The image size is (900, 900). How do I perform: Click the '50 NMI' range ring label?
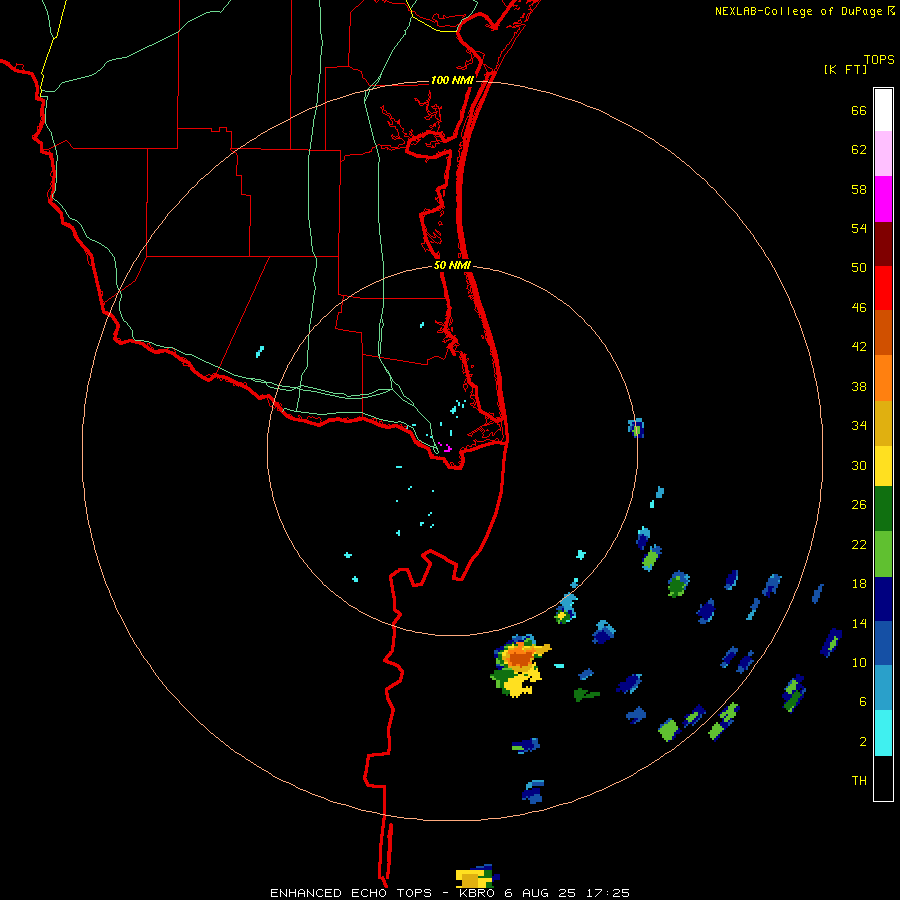point(452,265)
